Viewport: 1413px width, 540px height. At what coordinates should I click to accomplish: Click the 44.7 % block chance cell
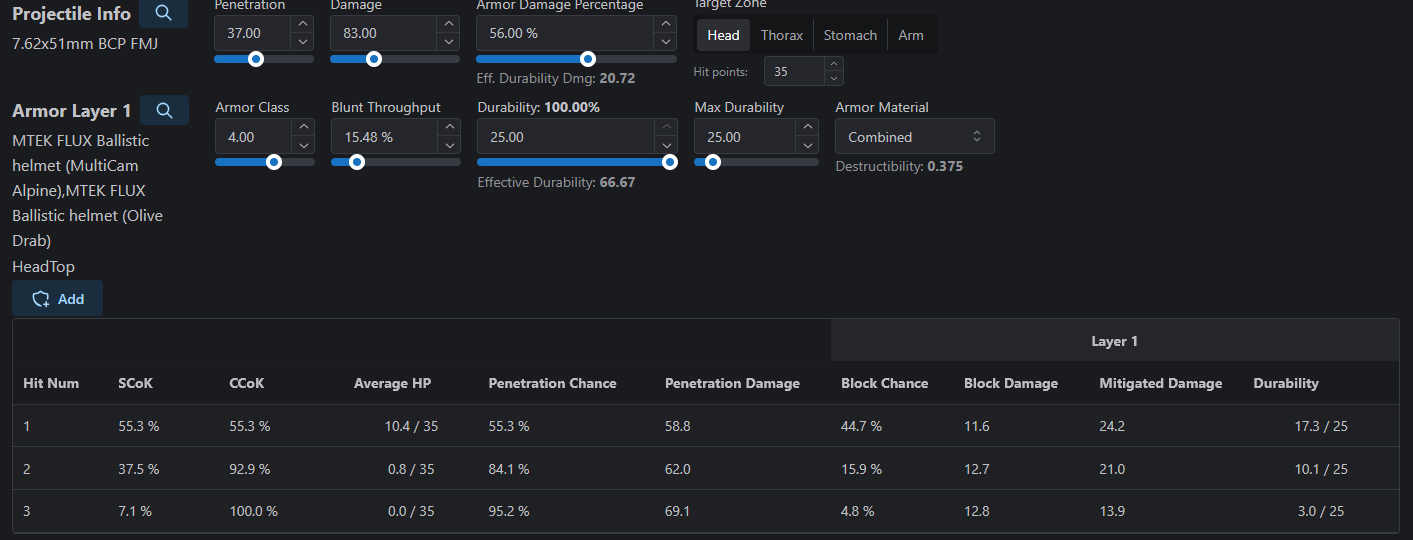(x=861, y=426)
